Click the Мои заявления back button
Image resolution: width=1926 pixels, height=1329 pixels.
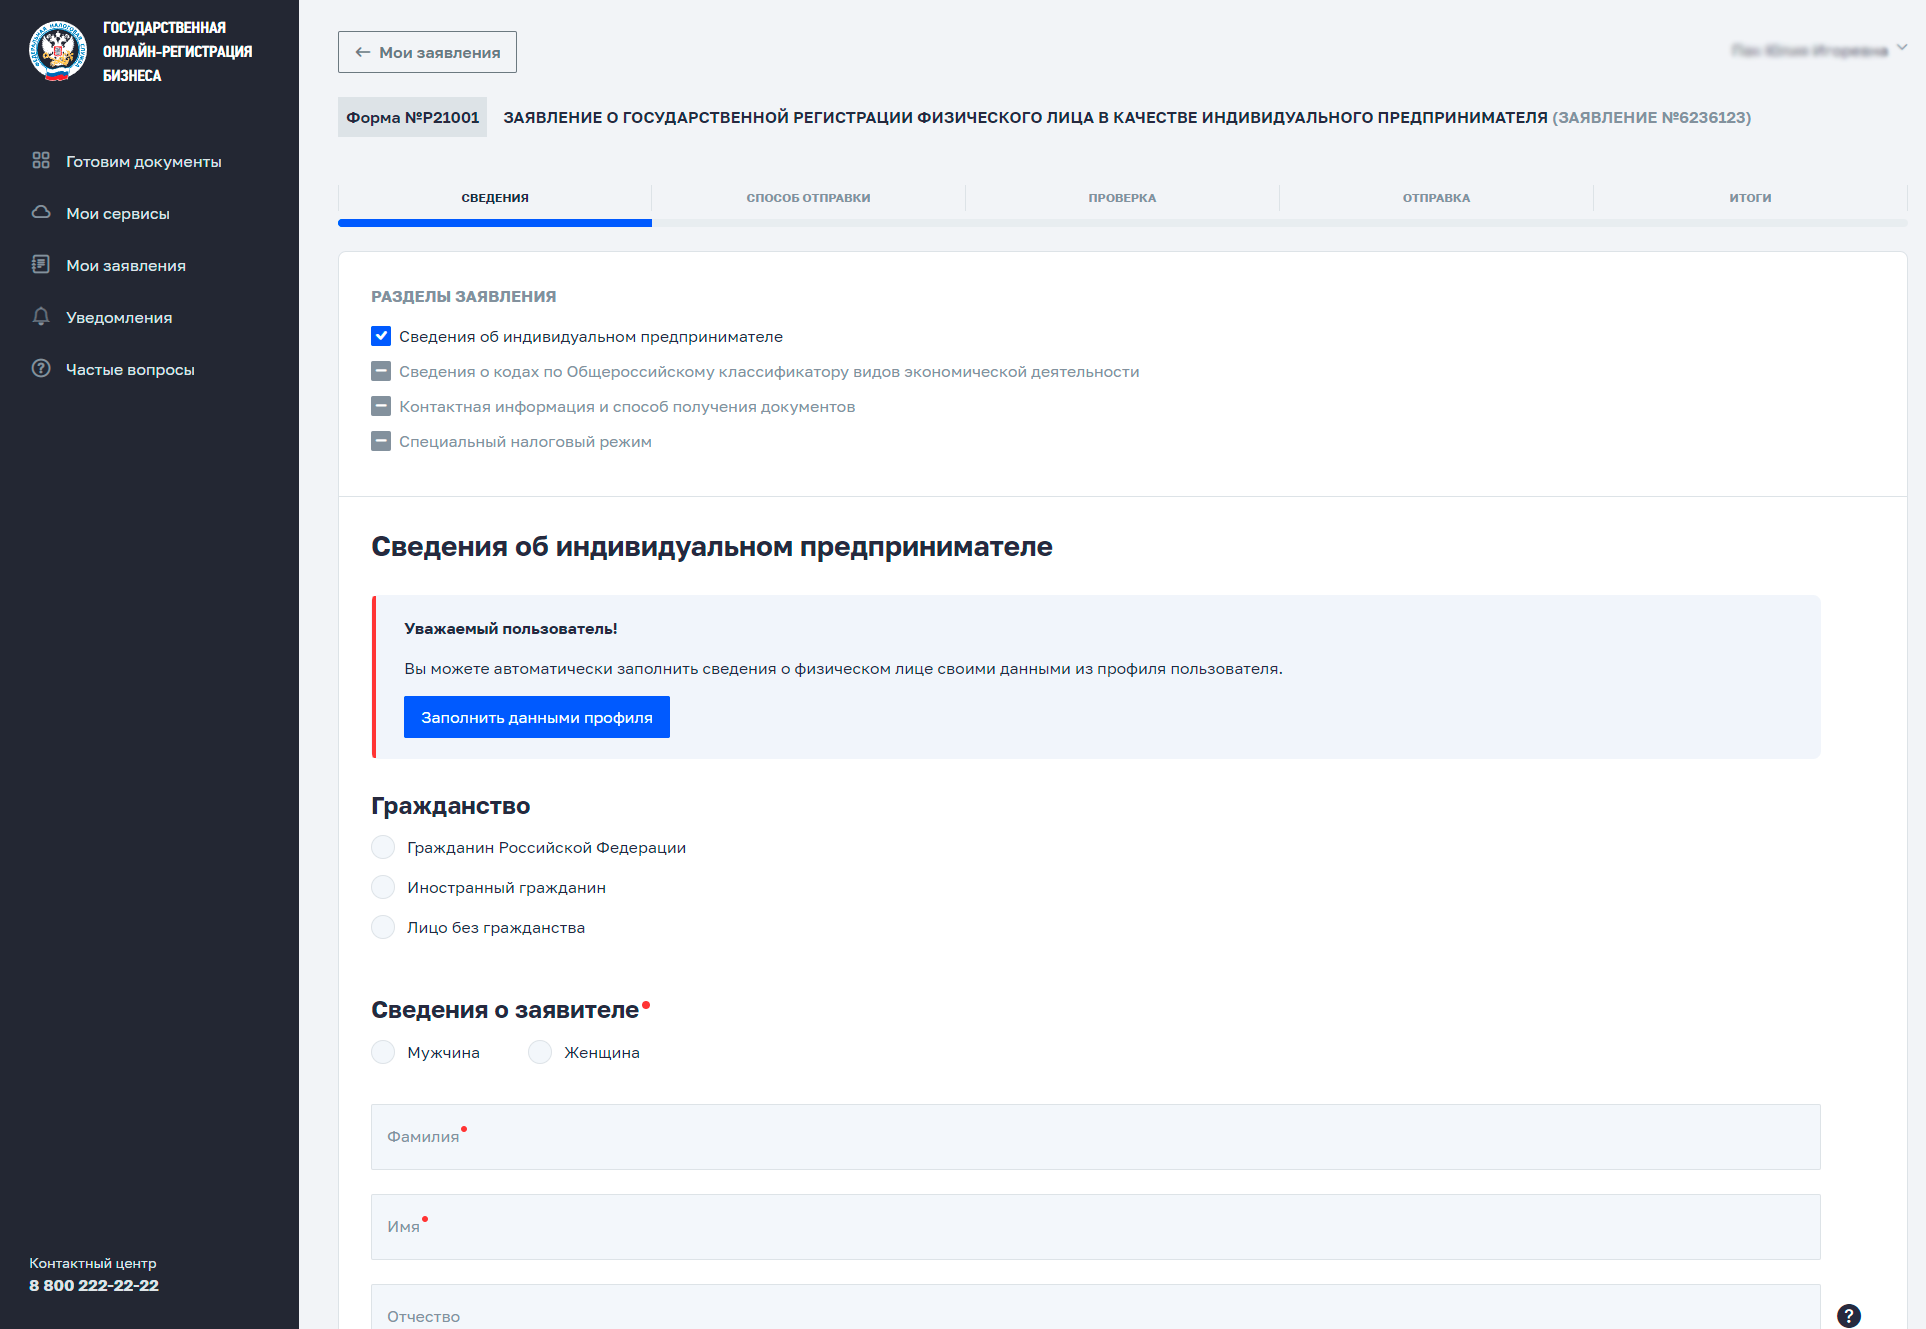pos(427,52)
